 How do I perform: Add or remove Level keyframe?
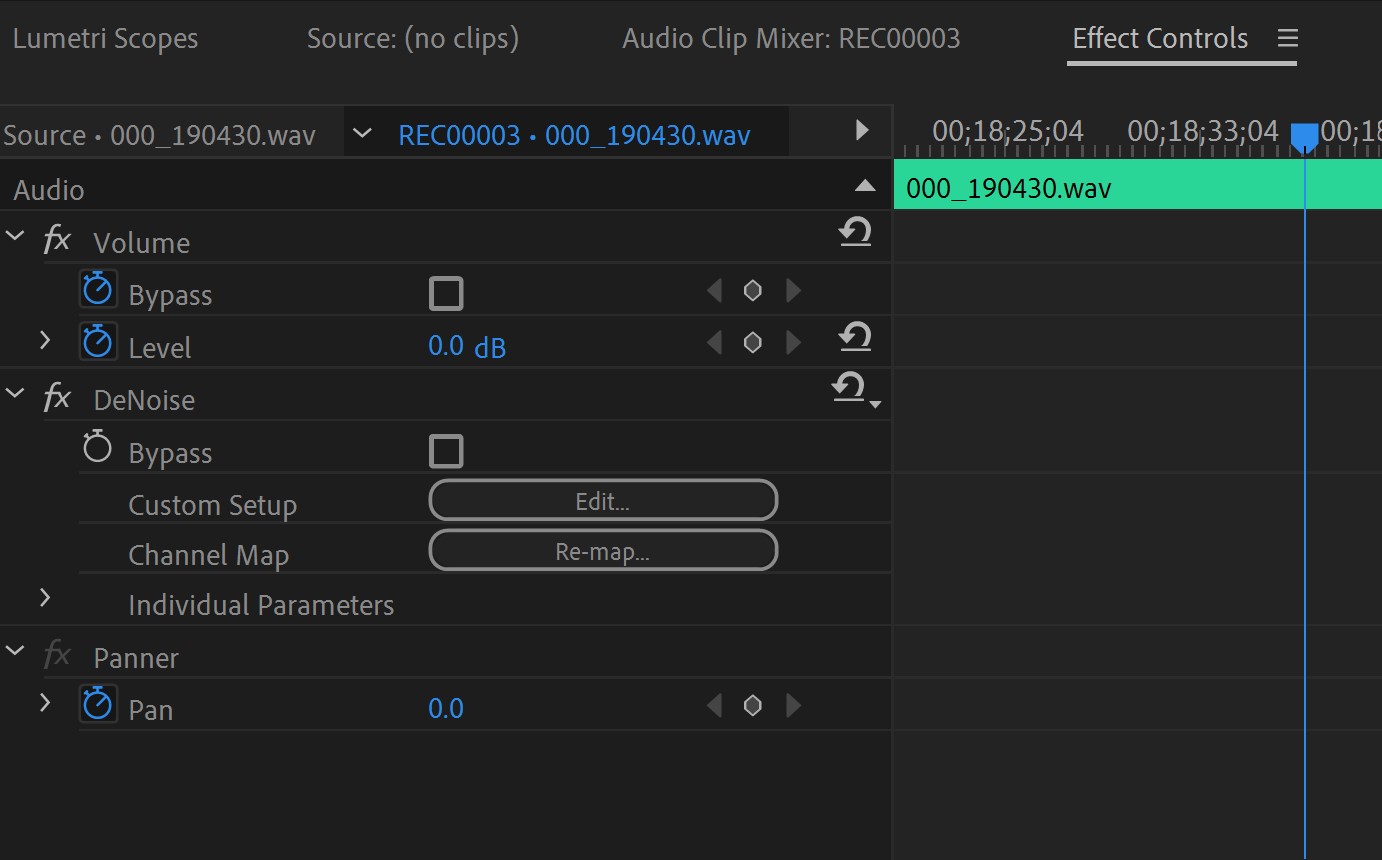[753, 343]
